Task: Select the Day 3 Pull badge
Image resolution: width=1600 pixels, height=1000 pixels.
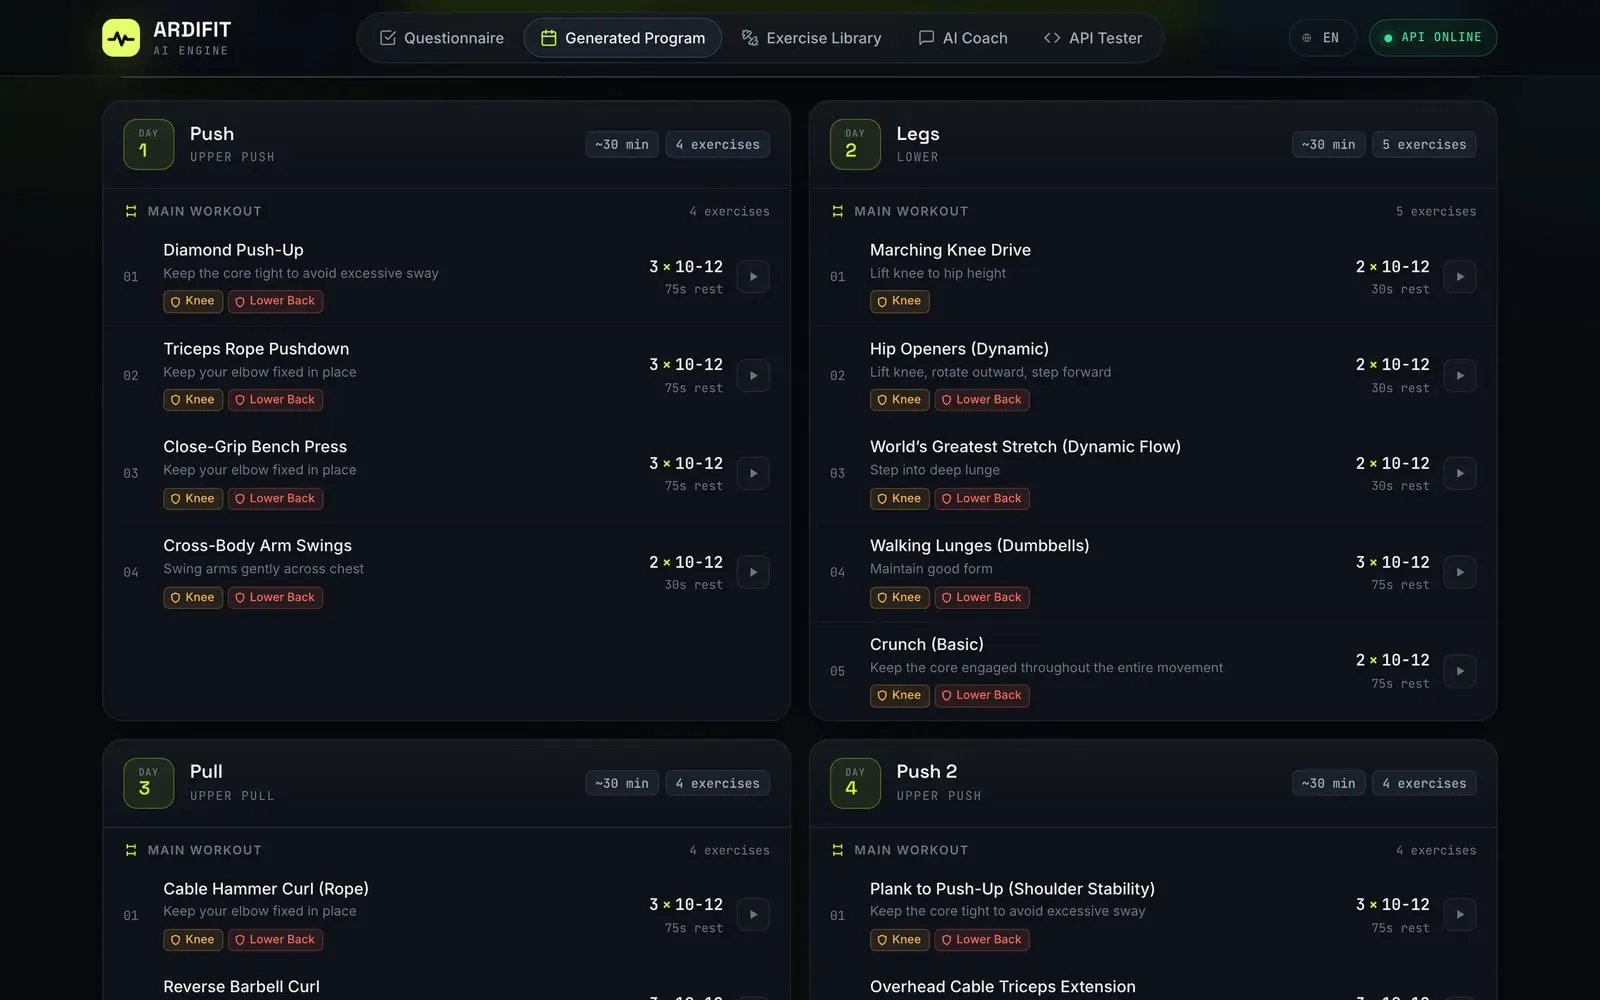Action: pyautogui.click(x=149, y=783)
